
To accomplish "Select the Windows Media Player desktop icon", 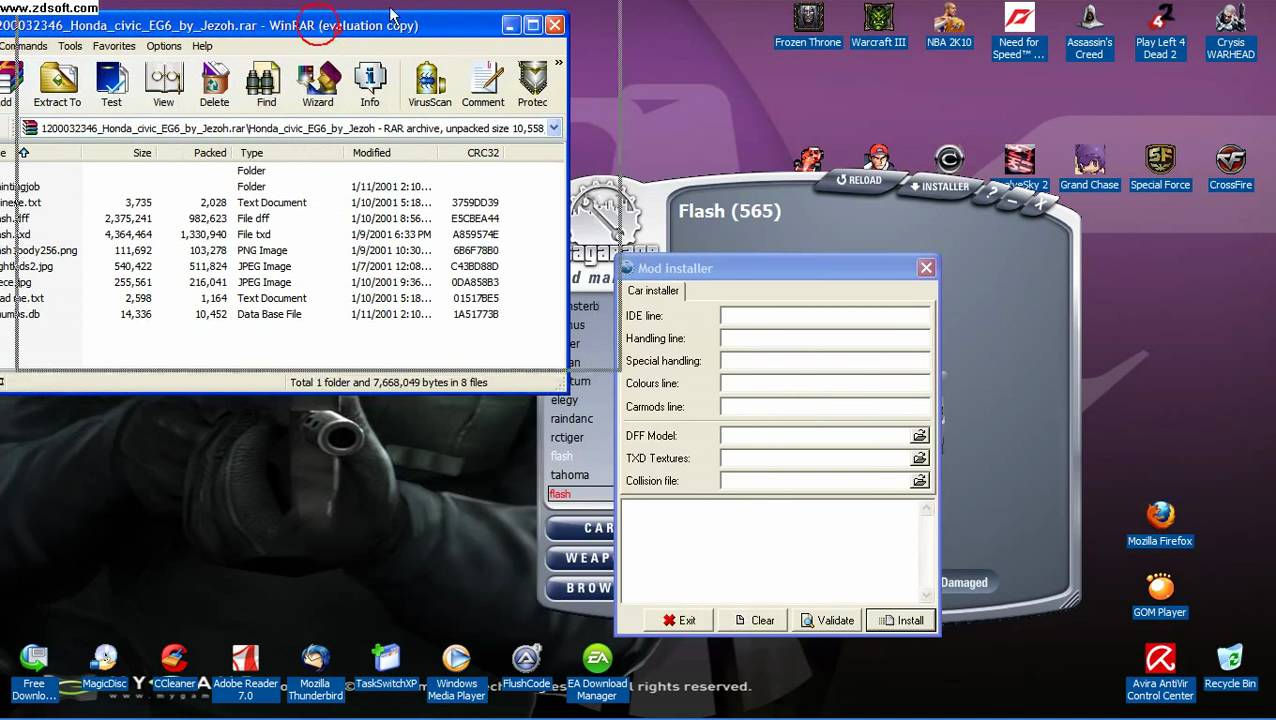I will tap(456, 673).
